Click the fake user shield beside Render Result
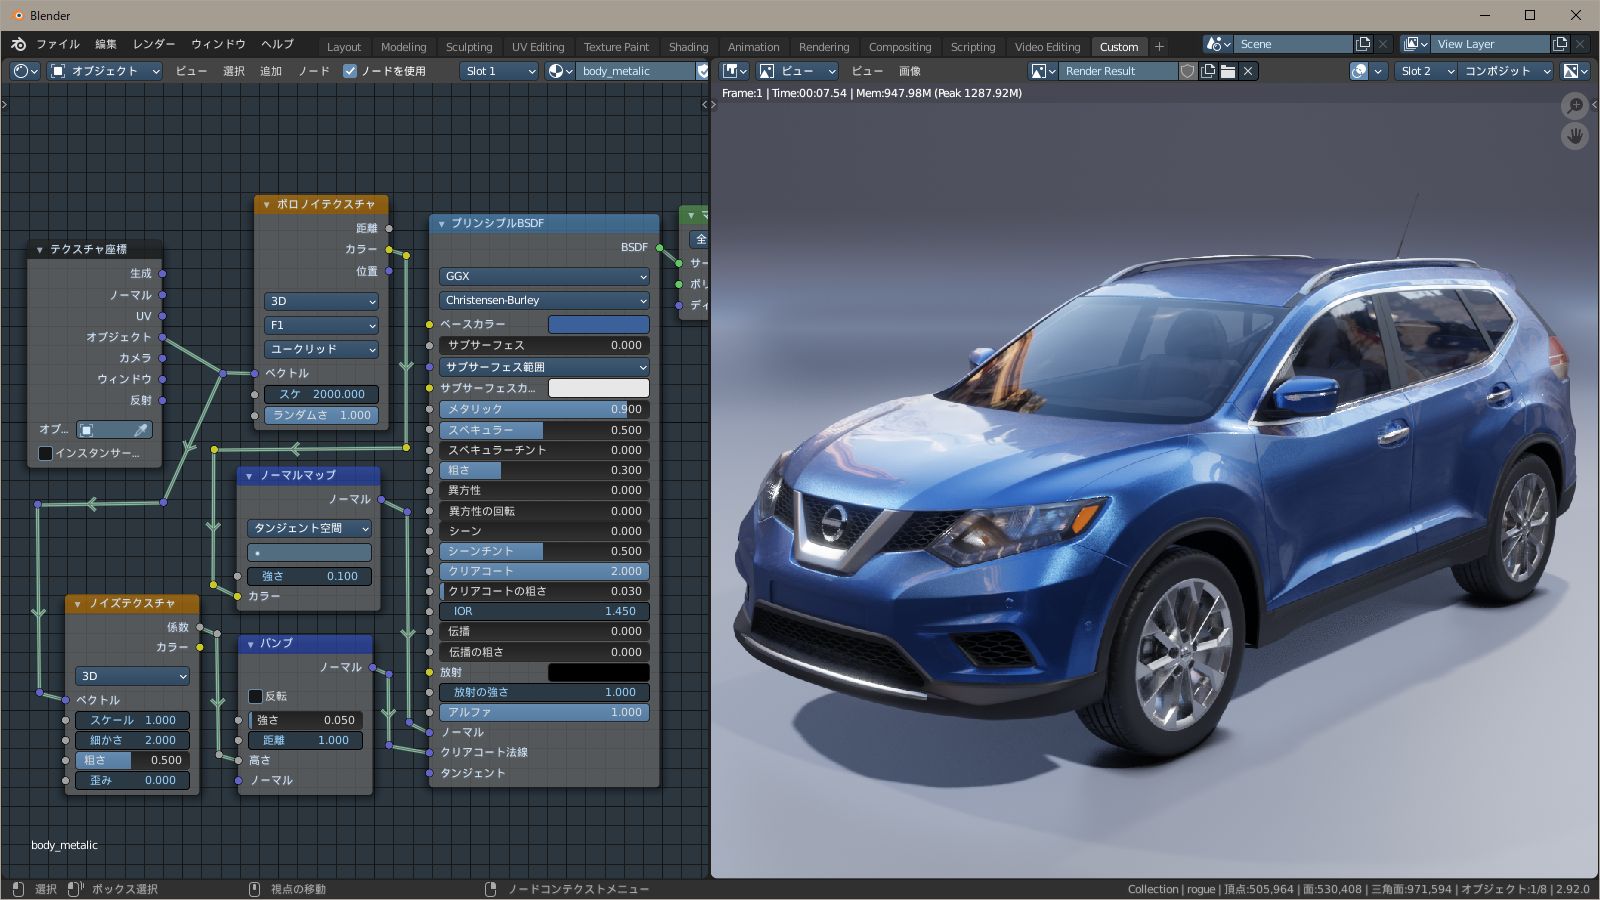This screenshot has width=1600, height=900. click(x=1187, y=71)
